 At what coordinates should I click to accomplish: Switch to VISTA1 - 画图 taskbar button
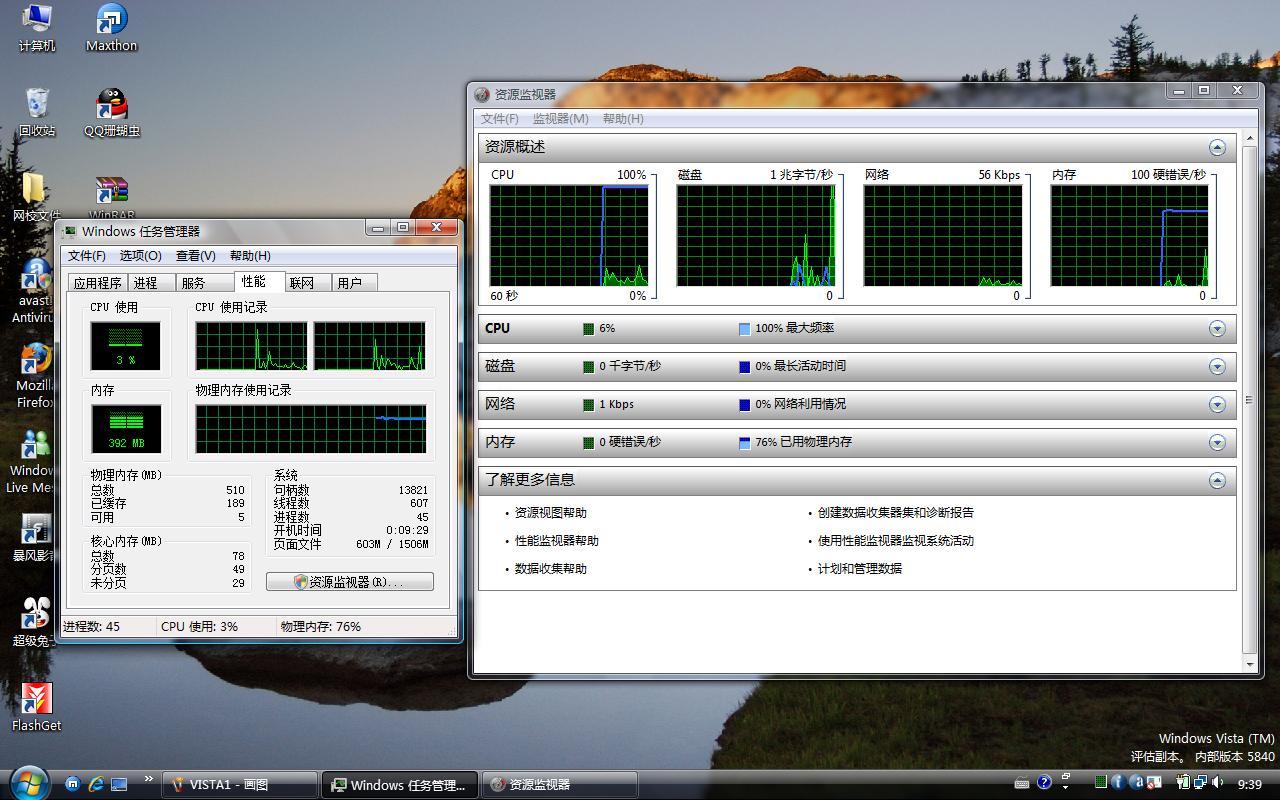tap(240, 785)
